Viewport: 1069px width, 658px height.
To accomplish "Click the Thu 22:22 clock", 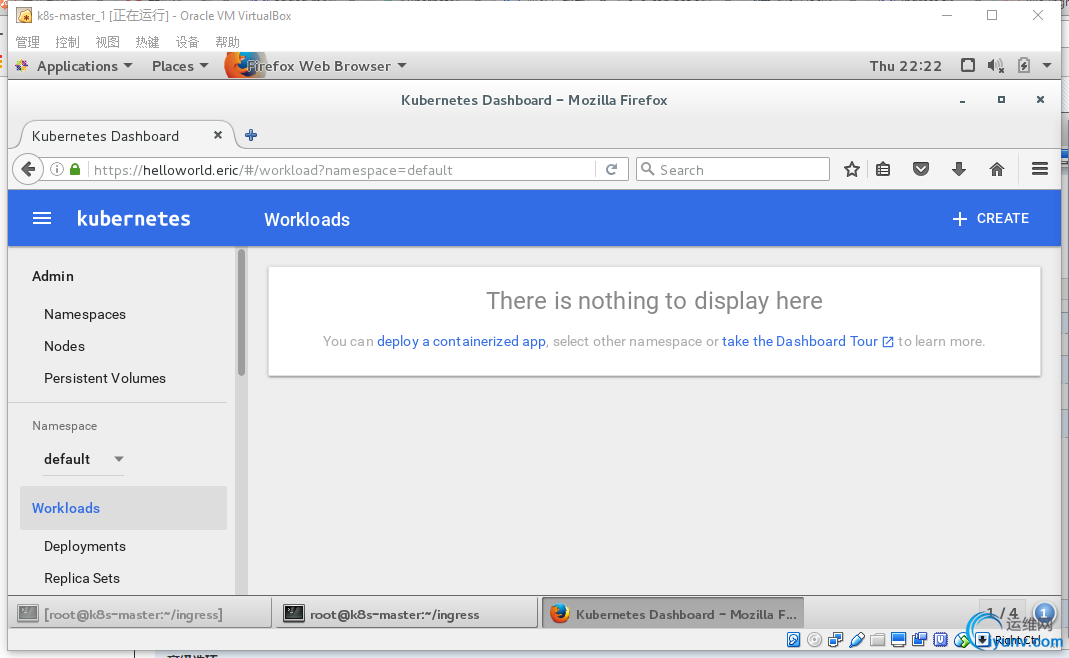I will pos(905,66).
